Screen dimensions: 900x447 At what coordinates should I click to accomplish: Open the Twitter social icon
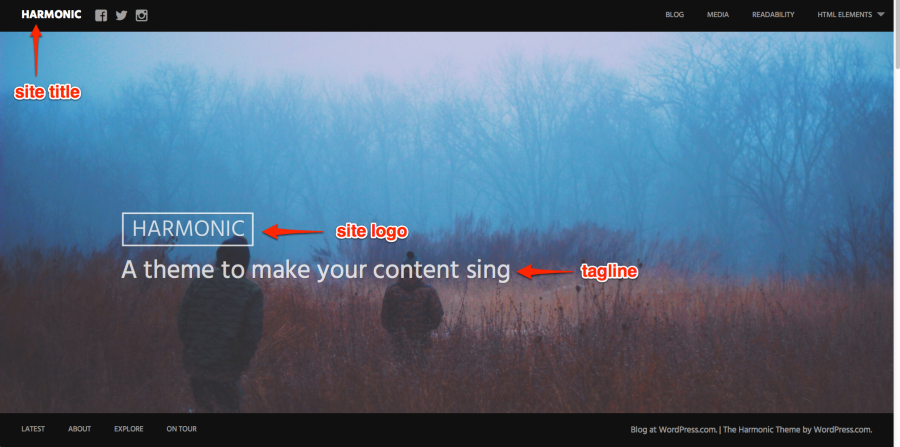pyautogui.click(x=121, y=15)
